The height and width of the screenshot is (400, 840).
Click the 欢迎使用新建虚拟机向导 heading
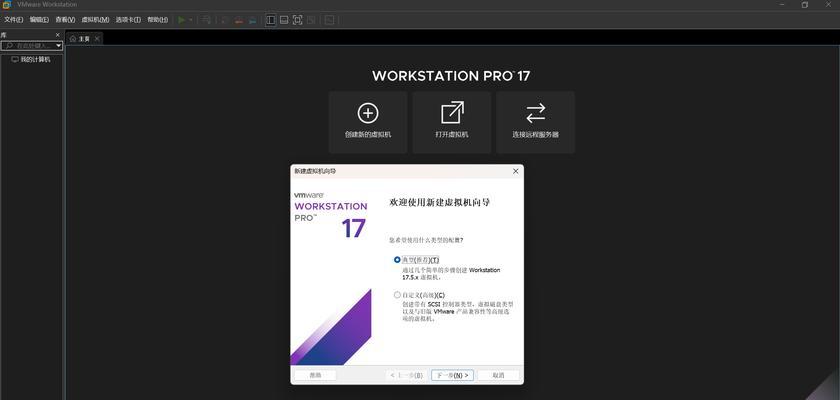(439, 203)
